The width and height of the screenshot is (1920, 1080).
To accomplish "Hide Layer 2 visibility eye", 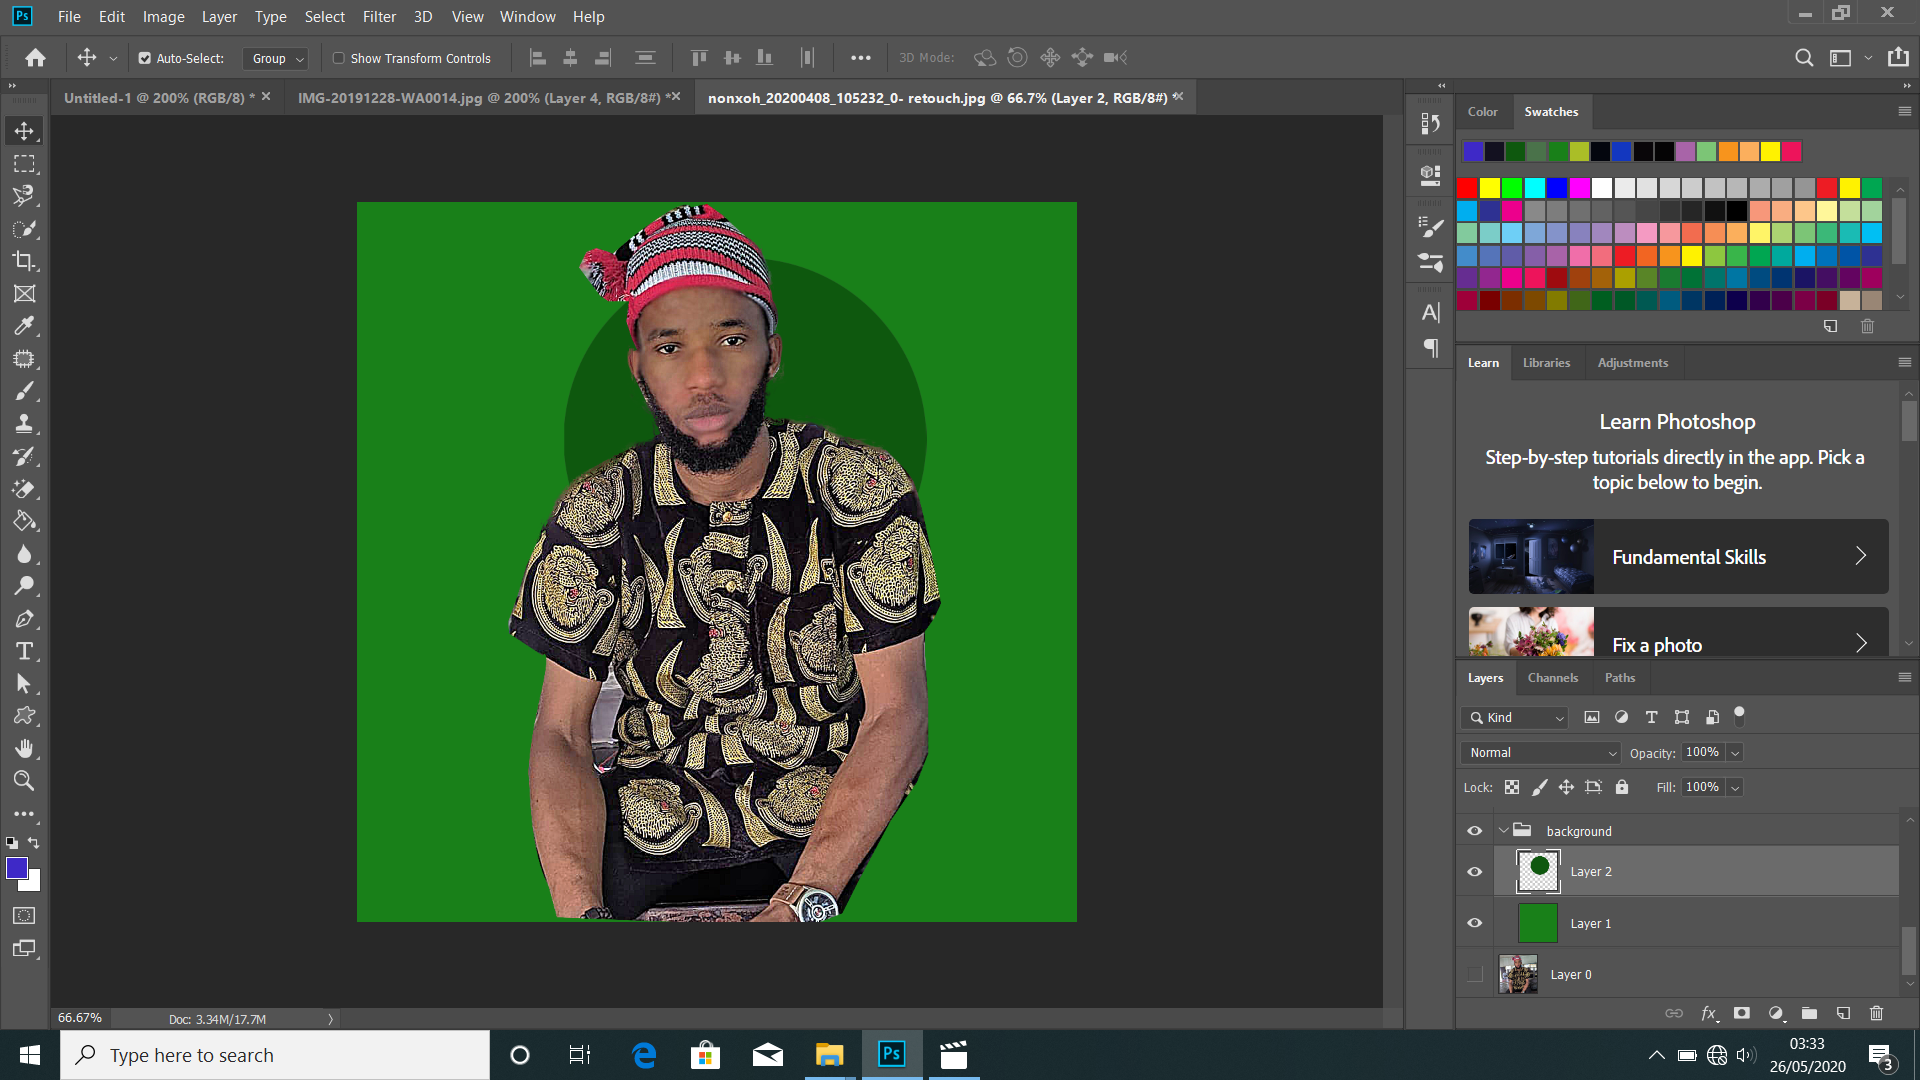I will (x=1474, y=872).
